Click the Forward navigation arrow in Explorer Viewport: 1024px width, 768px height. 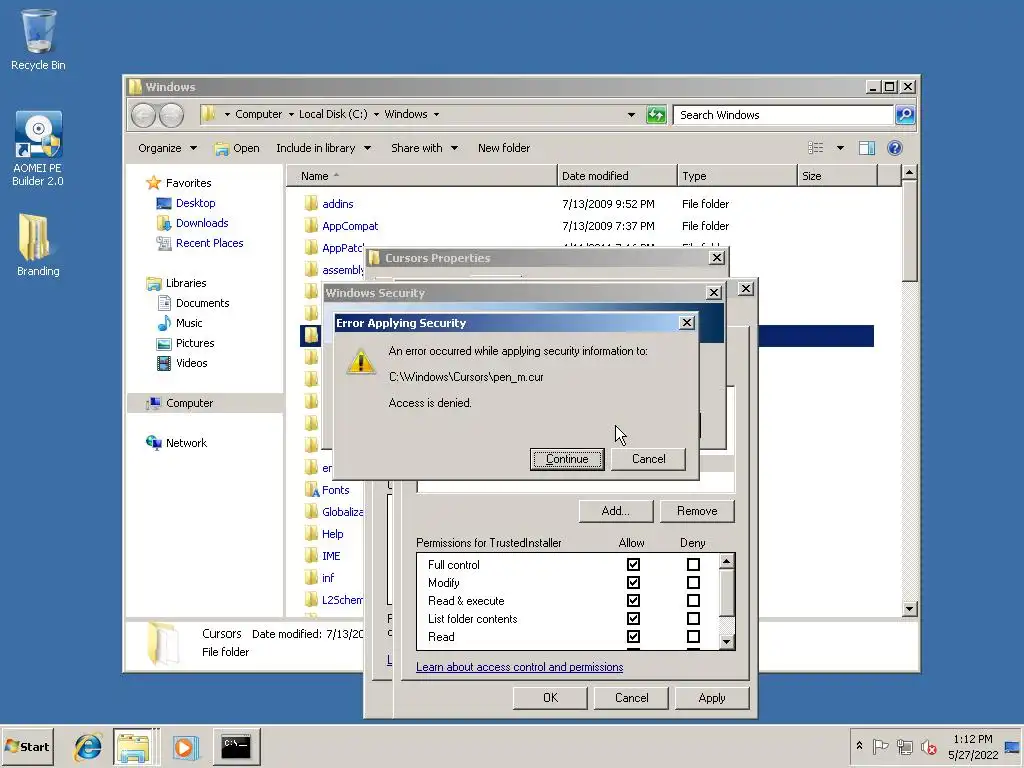171,115
